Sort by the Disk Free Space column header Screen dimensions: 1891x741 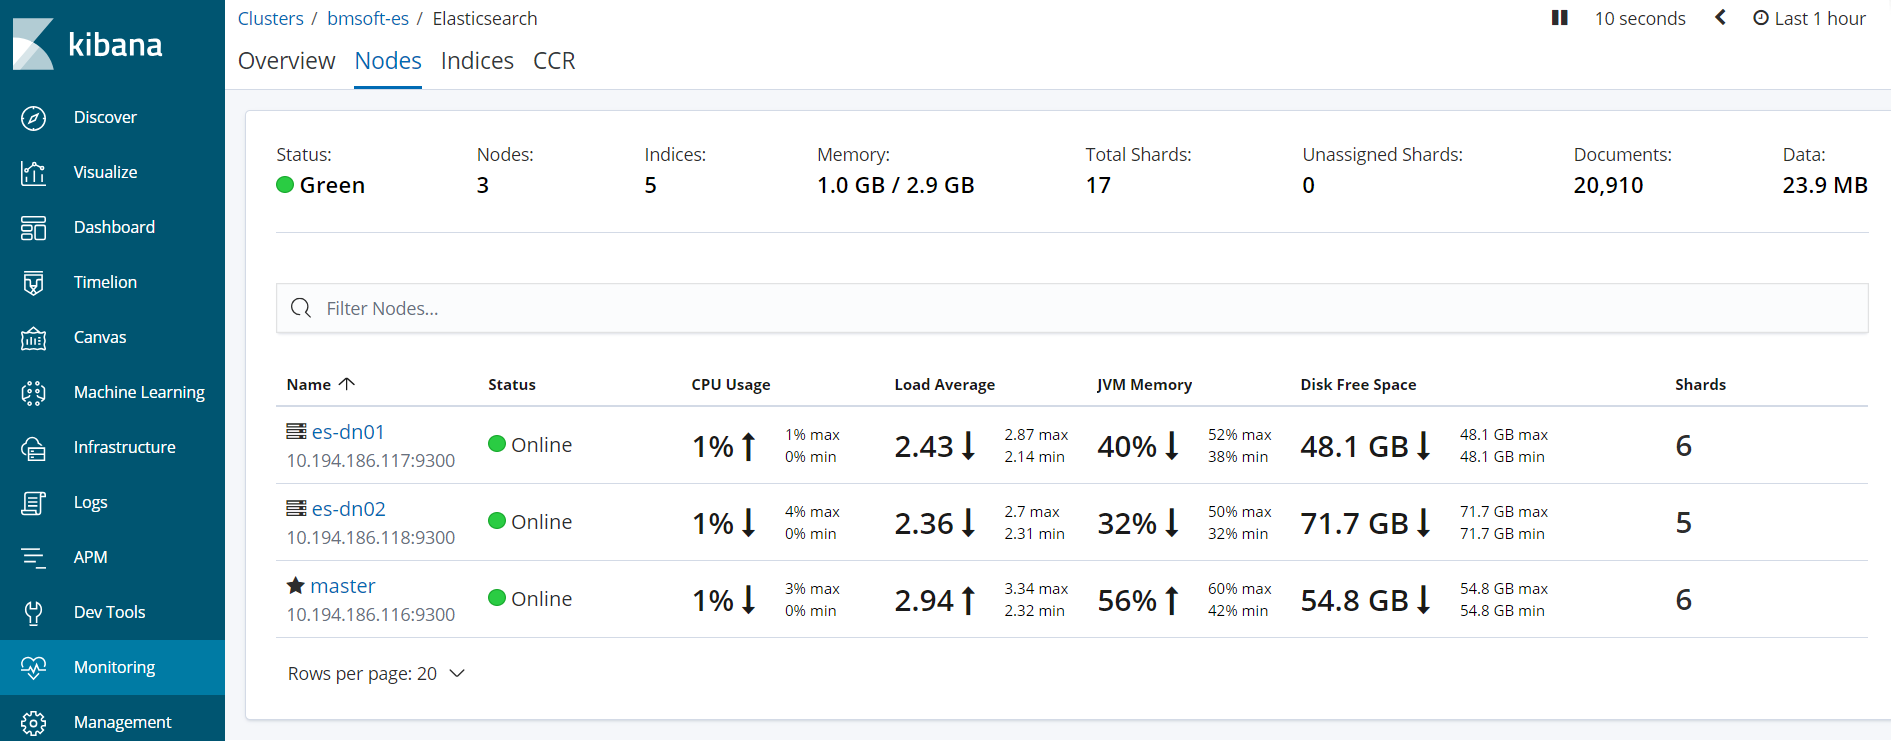tap(1358, 385)
